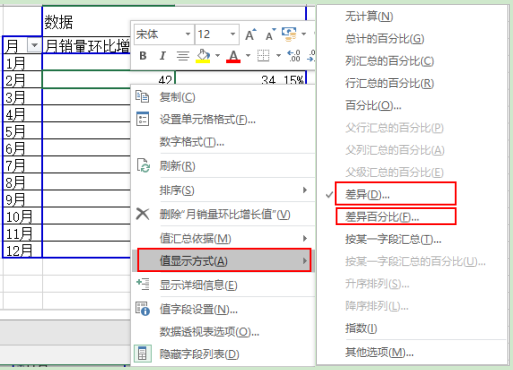This screenshot has width=513, height=370.
Task: Open the 值显示方式(A) submenu
Action: coord(224,260)
